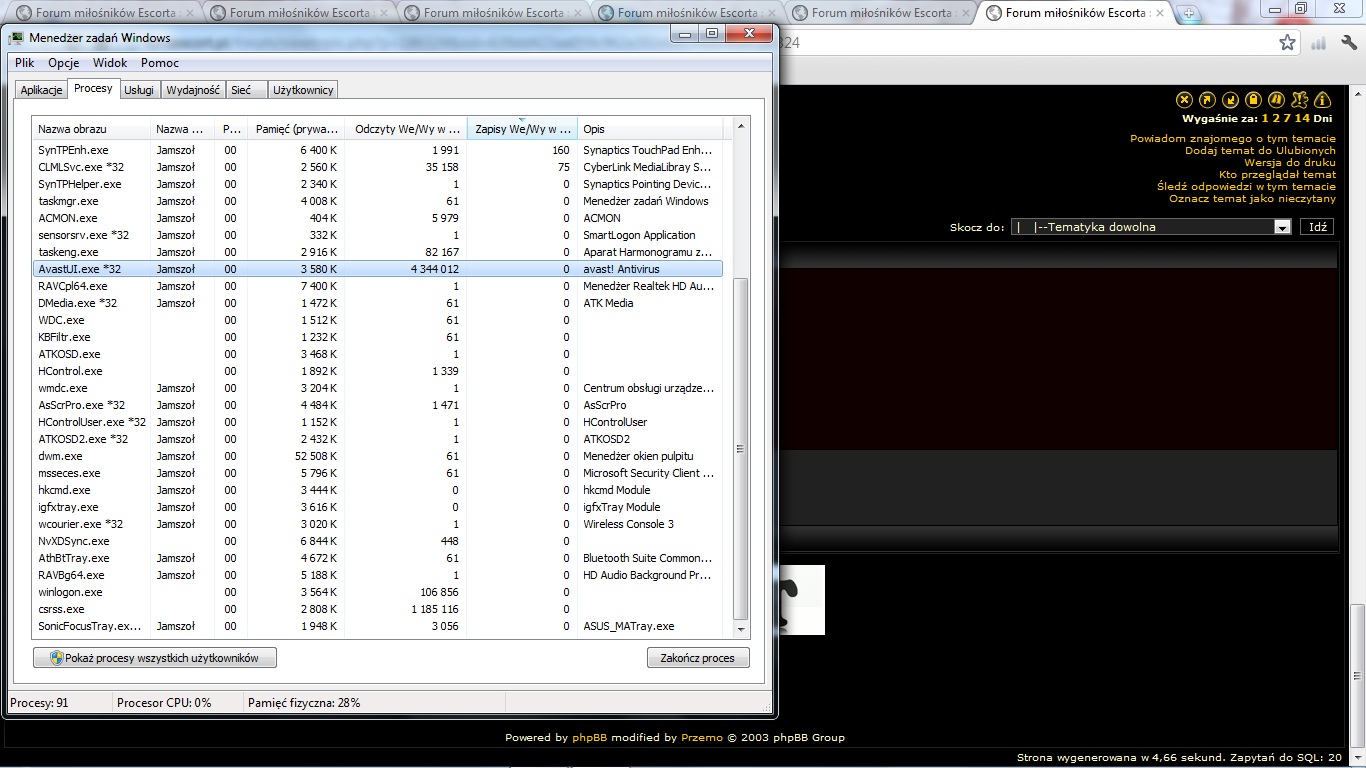Switch to the Usługi tab
This screenshot has width=1366, height=768.
[139, 90]
